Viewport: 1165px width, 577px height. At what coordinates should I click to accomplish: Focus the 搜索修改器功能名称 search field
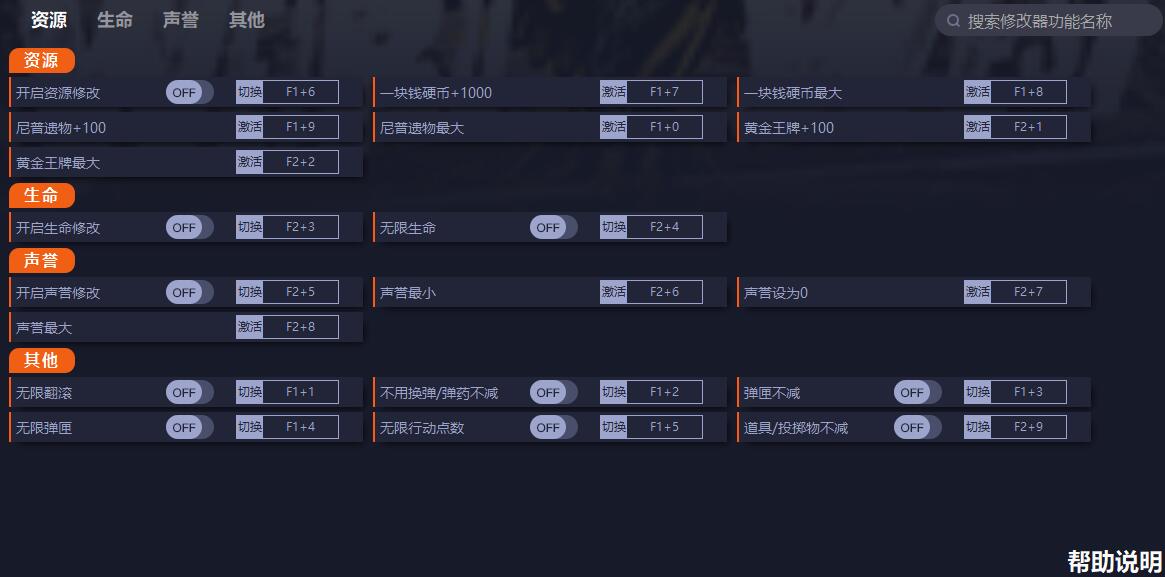pos(1045,21)
